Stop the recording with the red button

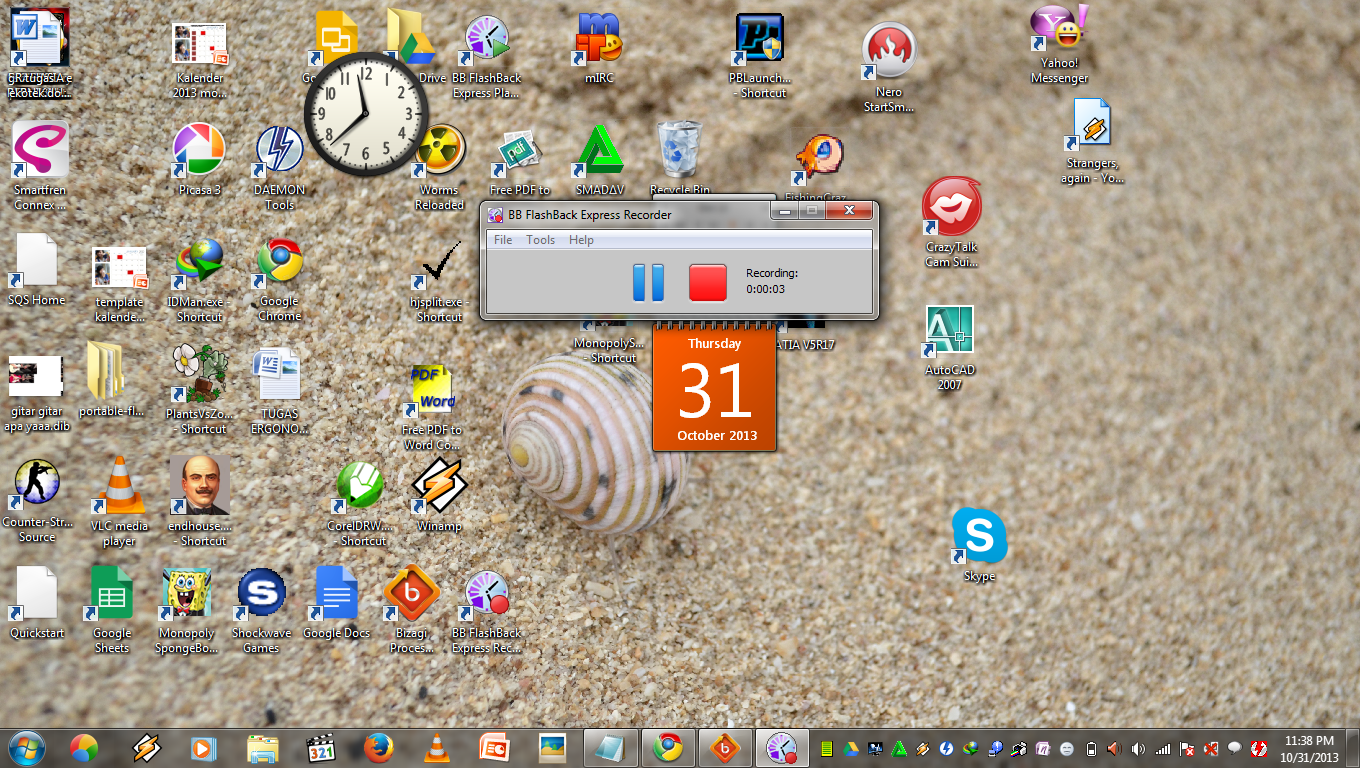point(708,282)
